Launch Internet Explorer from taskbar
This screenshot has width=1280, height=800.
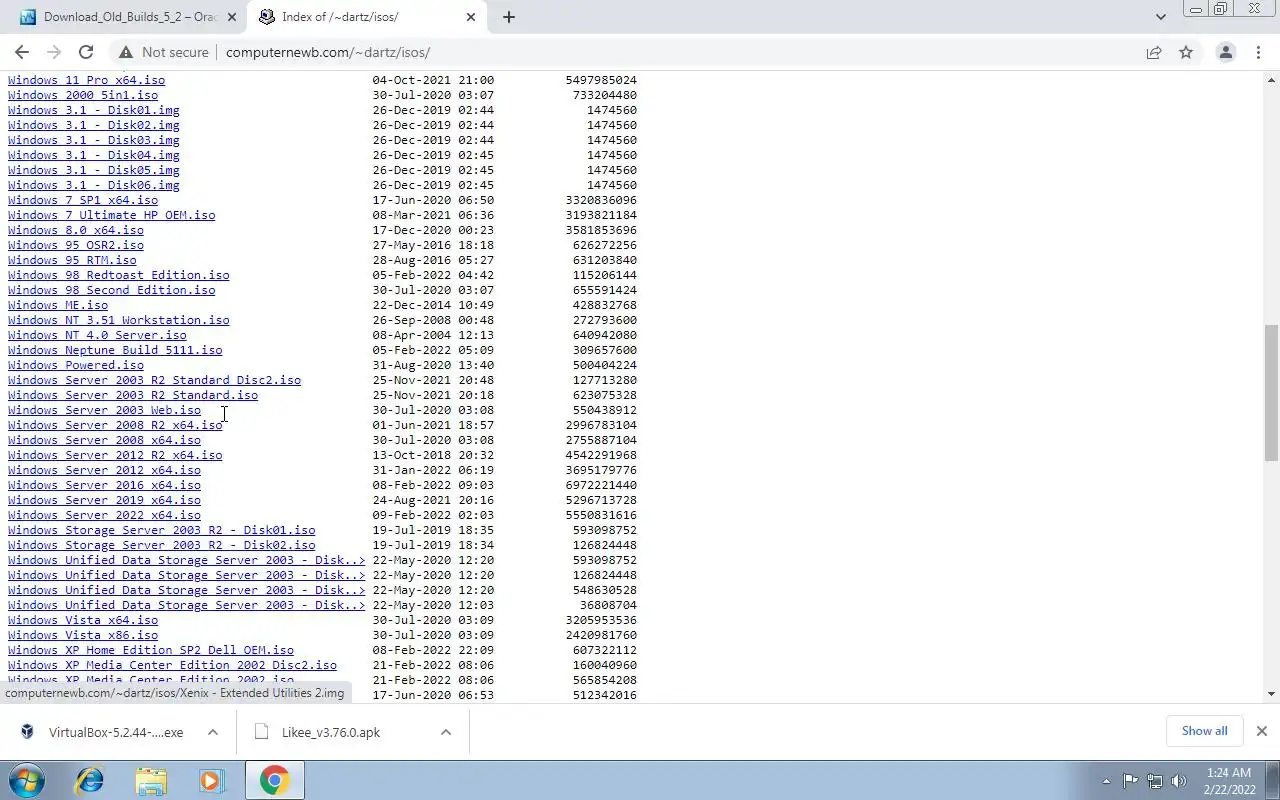90,780
